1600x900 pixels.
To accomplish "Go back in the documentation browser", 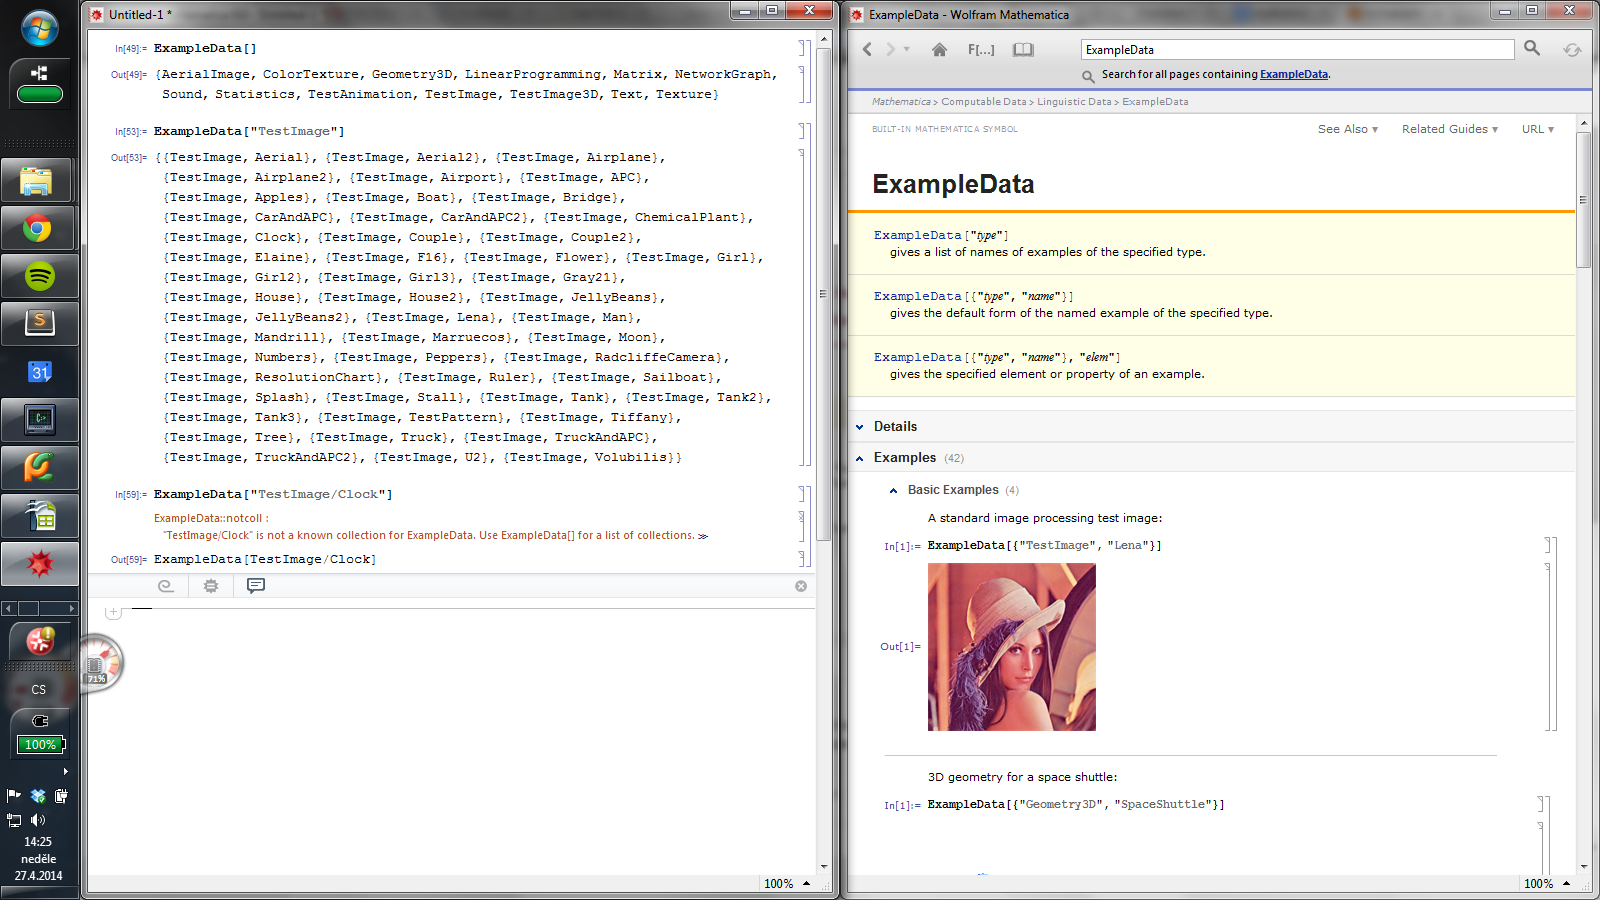I will click(x=867, y=49).
